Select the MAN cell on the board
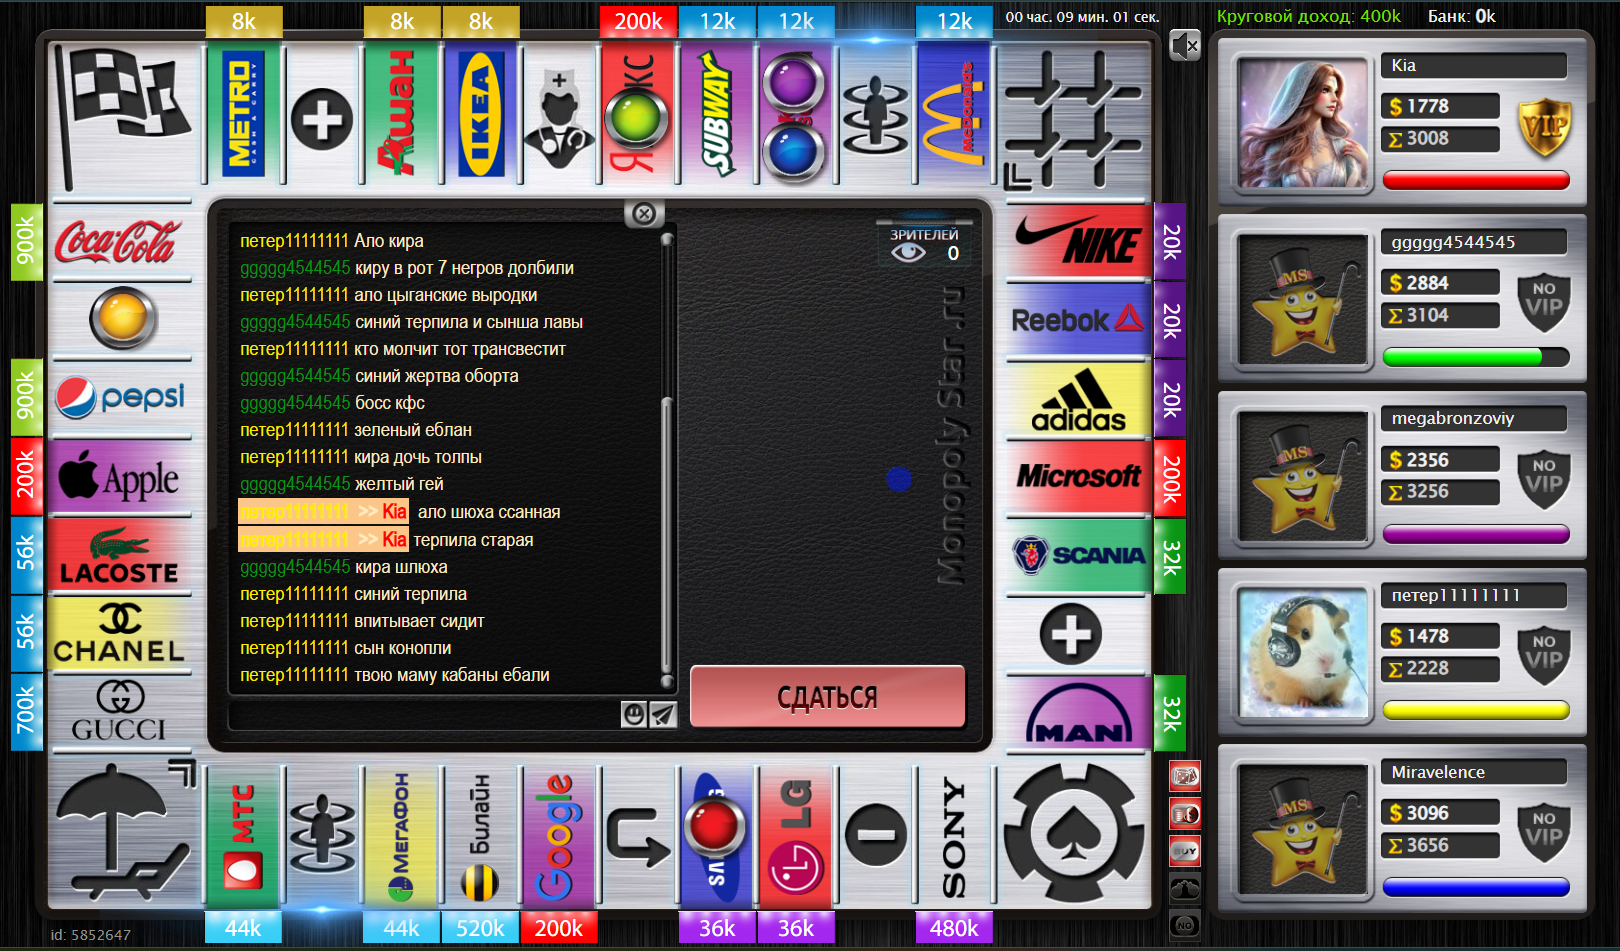The height and width of the screenshot is (951, 1620). click(1078, 713)
